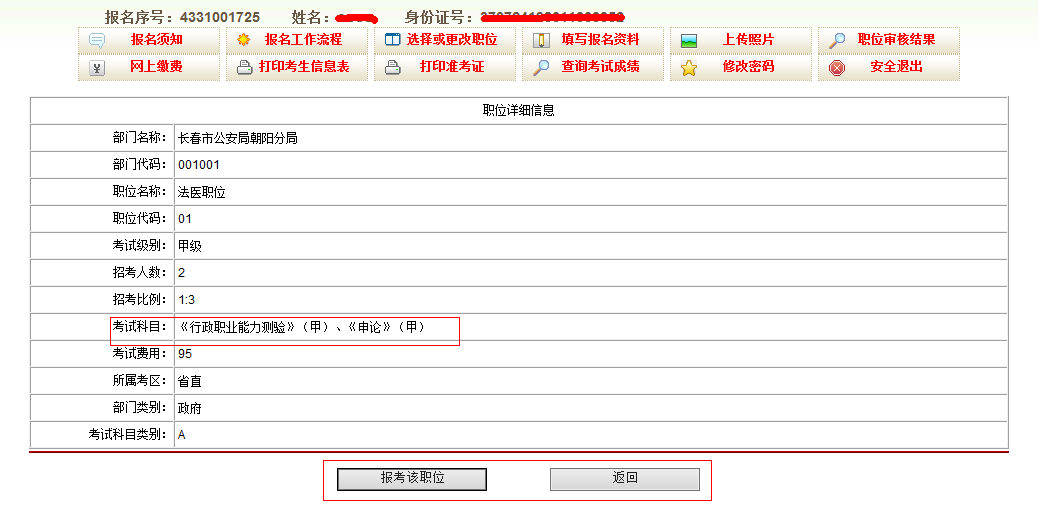1038x508 pixels.
Task: Click the speech bubble icon beside 报名须知
Action: 97,41
